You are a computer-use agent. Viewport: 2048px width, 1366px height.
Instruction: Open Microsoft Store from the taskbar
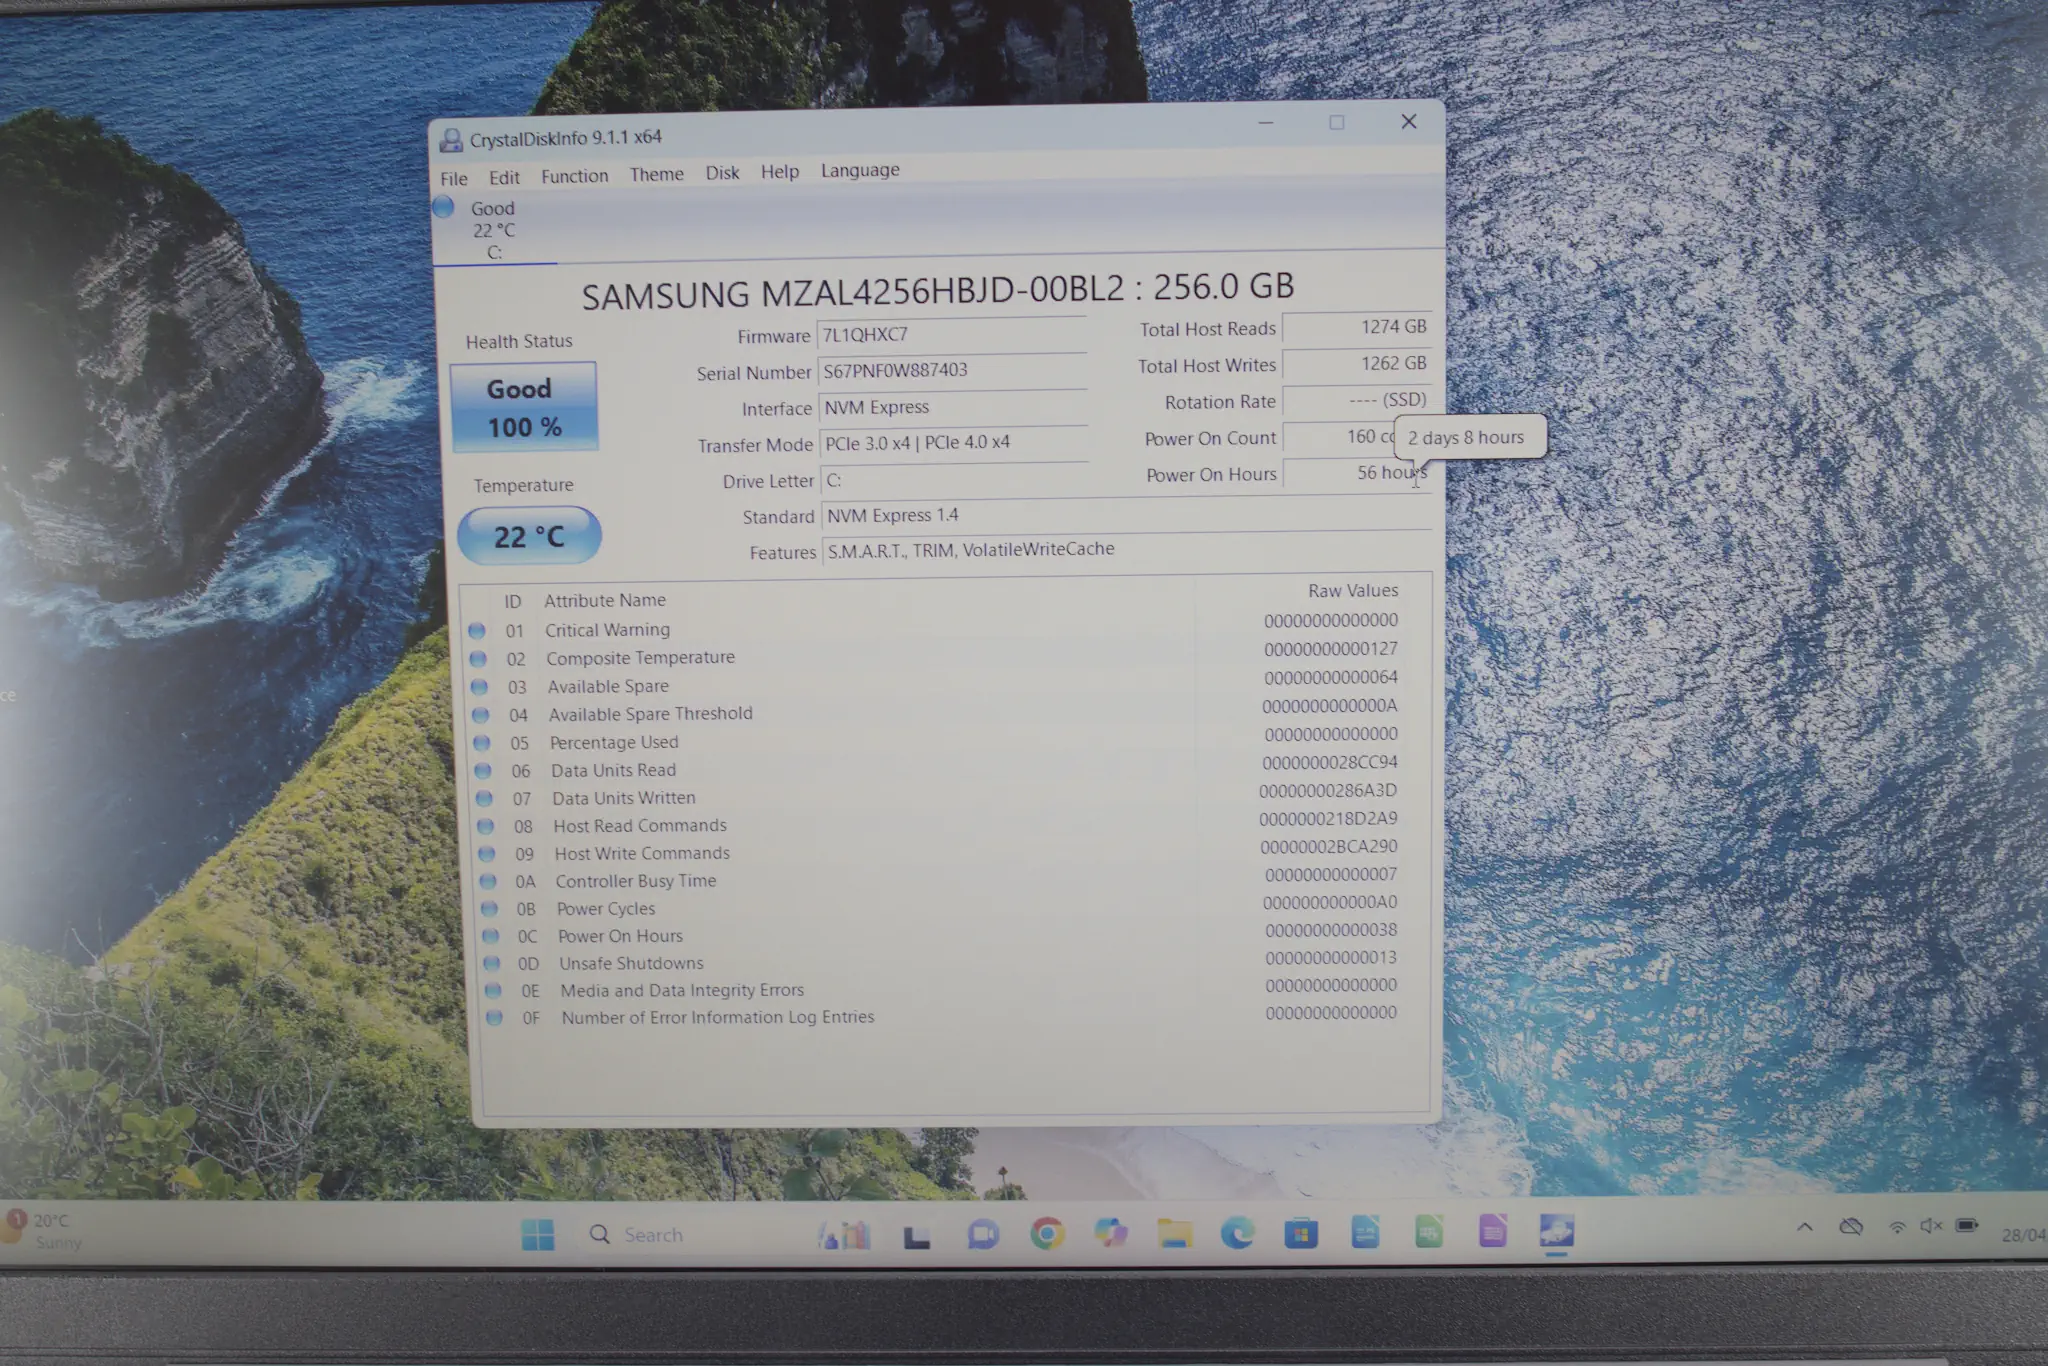(x=1301, y=1234)
